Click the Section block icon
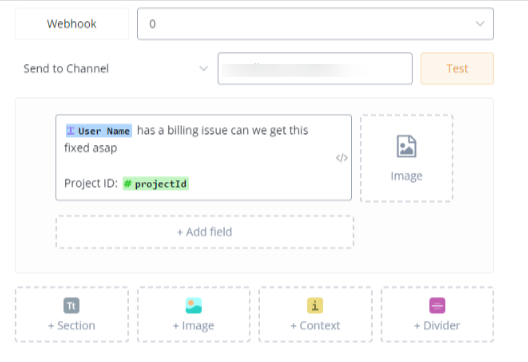Viewport: 528px width, 362px height. click(71, 305)
